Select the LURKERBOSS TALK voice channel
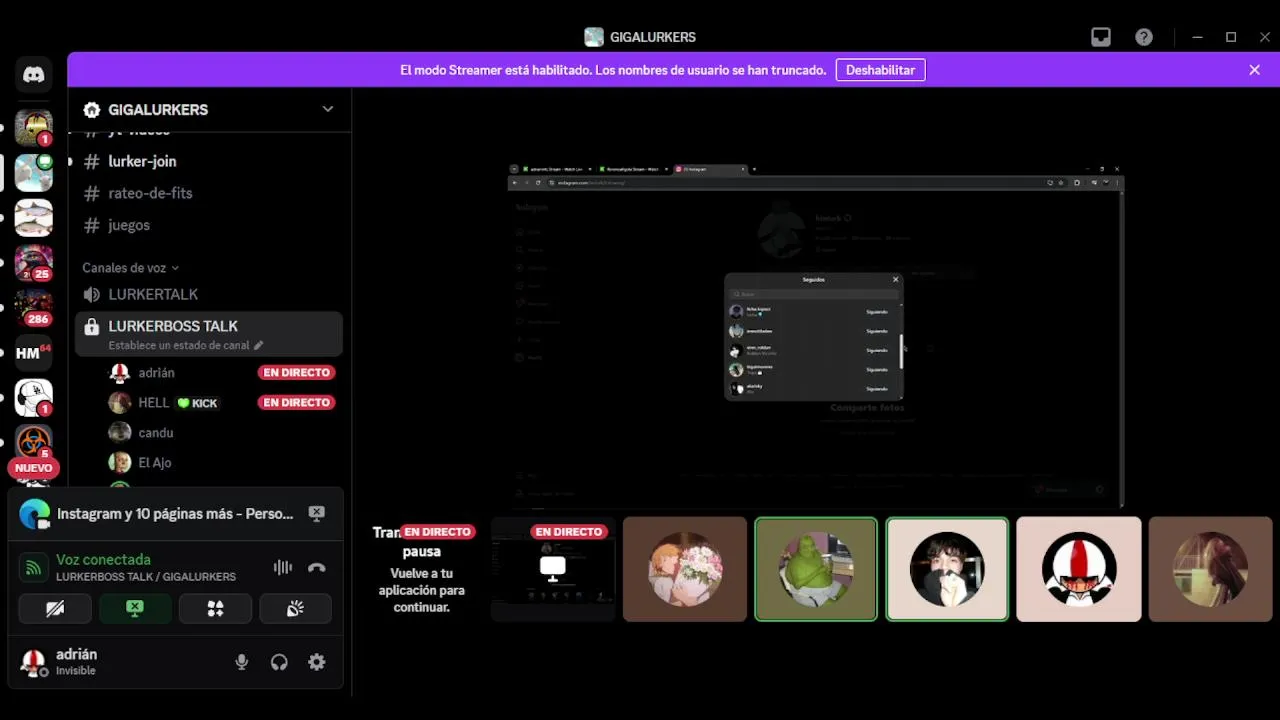The width and height of the screenshot is (1280, 720). pyautogui.click(x=209, y=334)
